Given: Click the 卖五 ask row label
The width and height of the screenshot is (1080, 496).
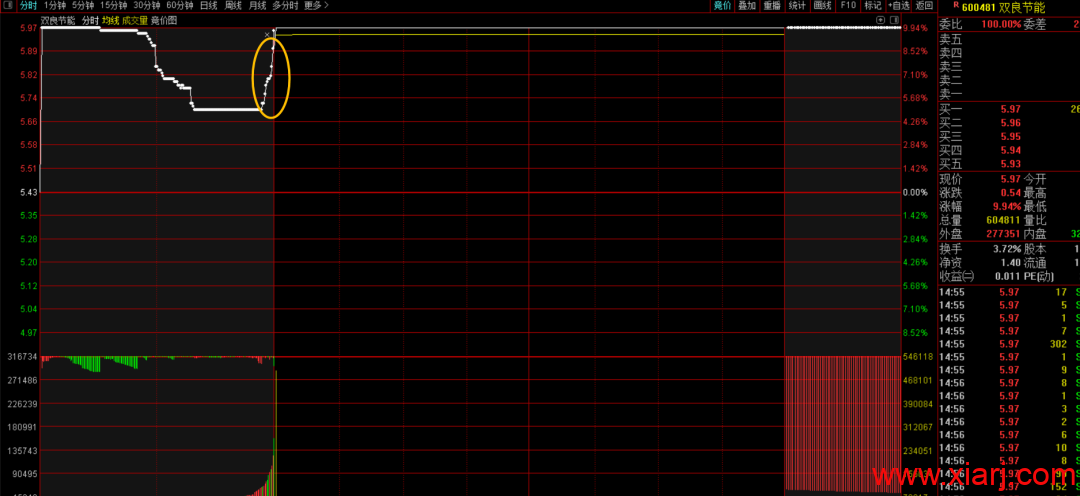Looking at the screenshot, I should [951, 39].
